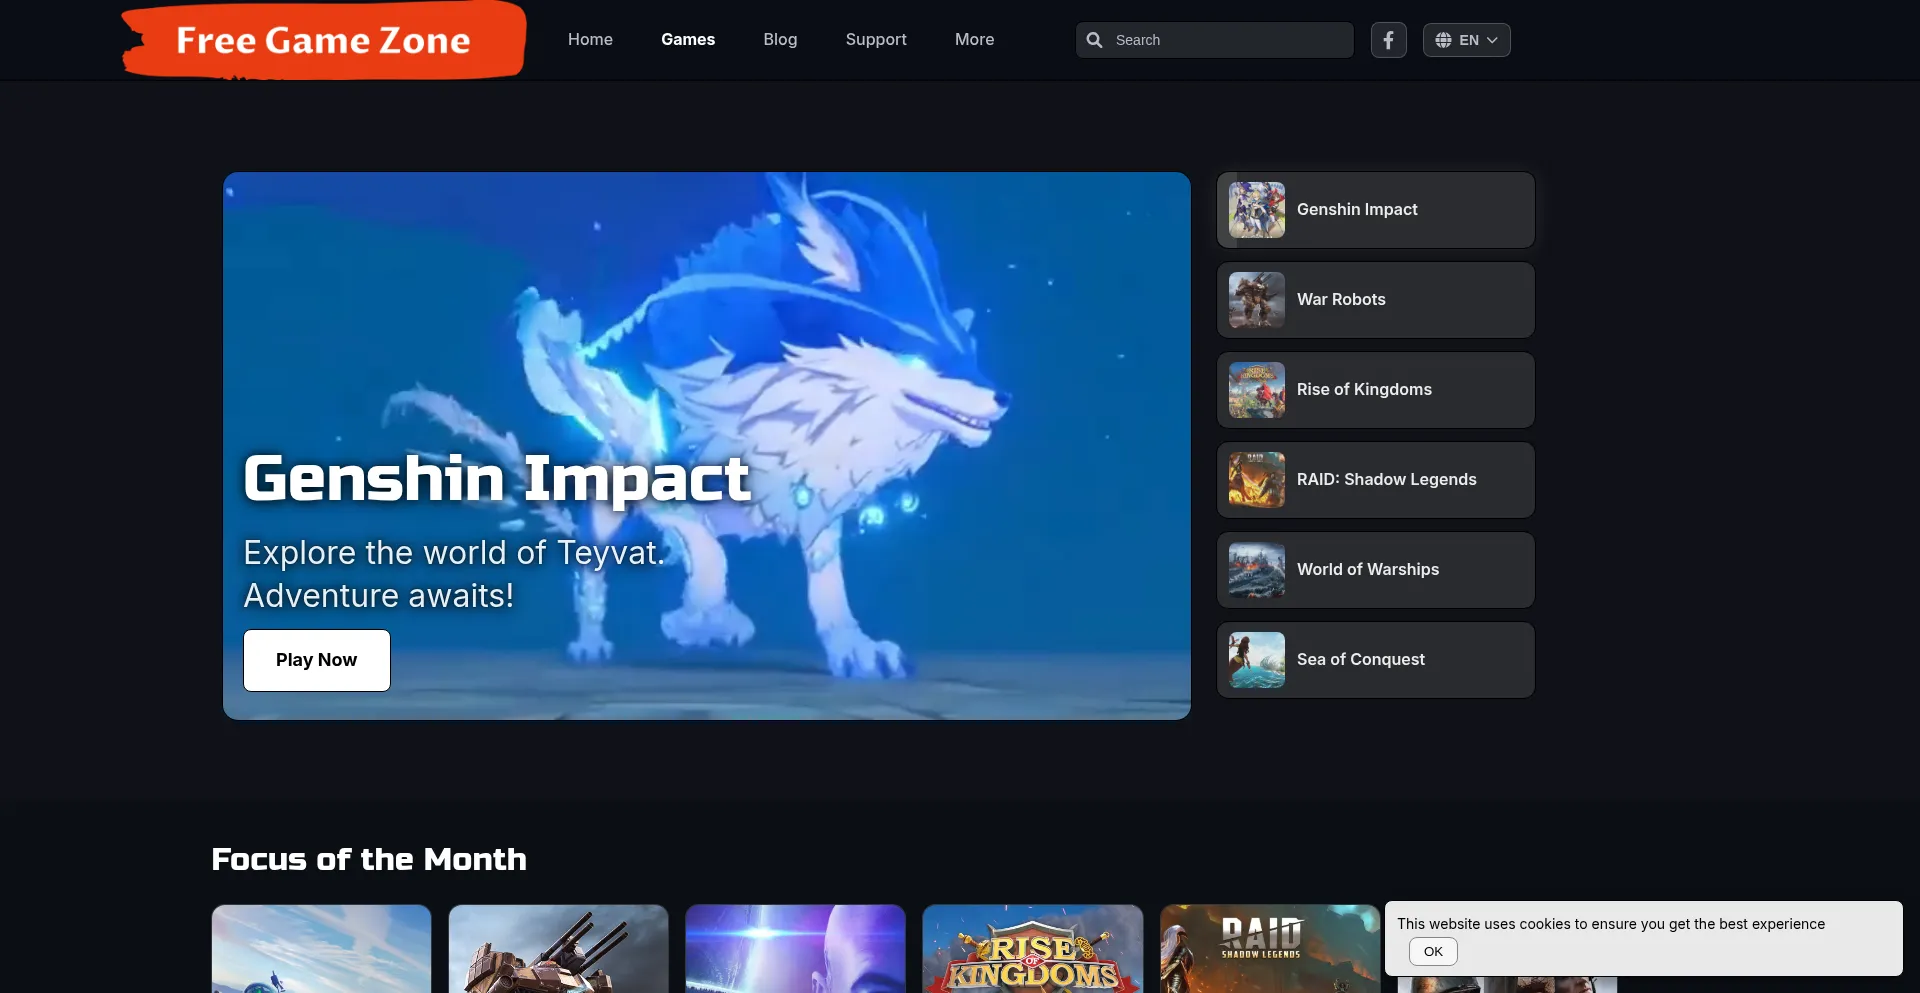The height and width of the screenshot is (993, 1920).
Task: Open the EN language dropdown
Action: (x=1466, y=40)
